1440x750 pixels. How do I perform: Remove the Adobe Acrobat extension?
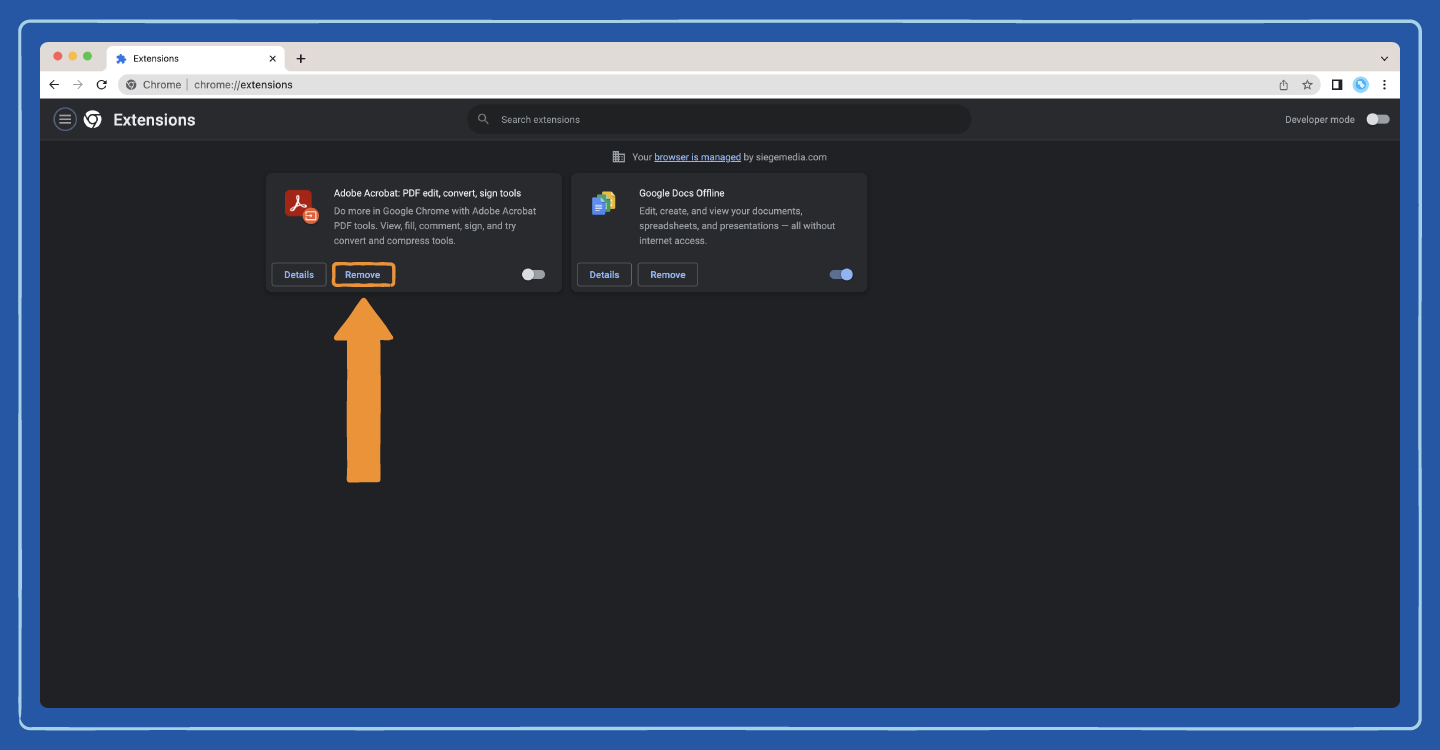click(x=363, y=274)
